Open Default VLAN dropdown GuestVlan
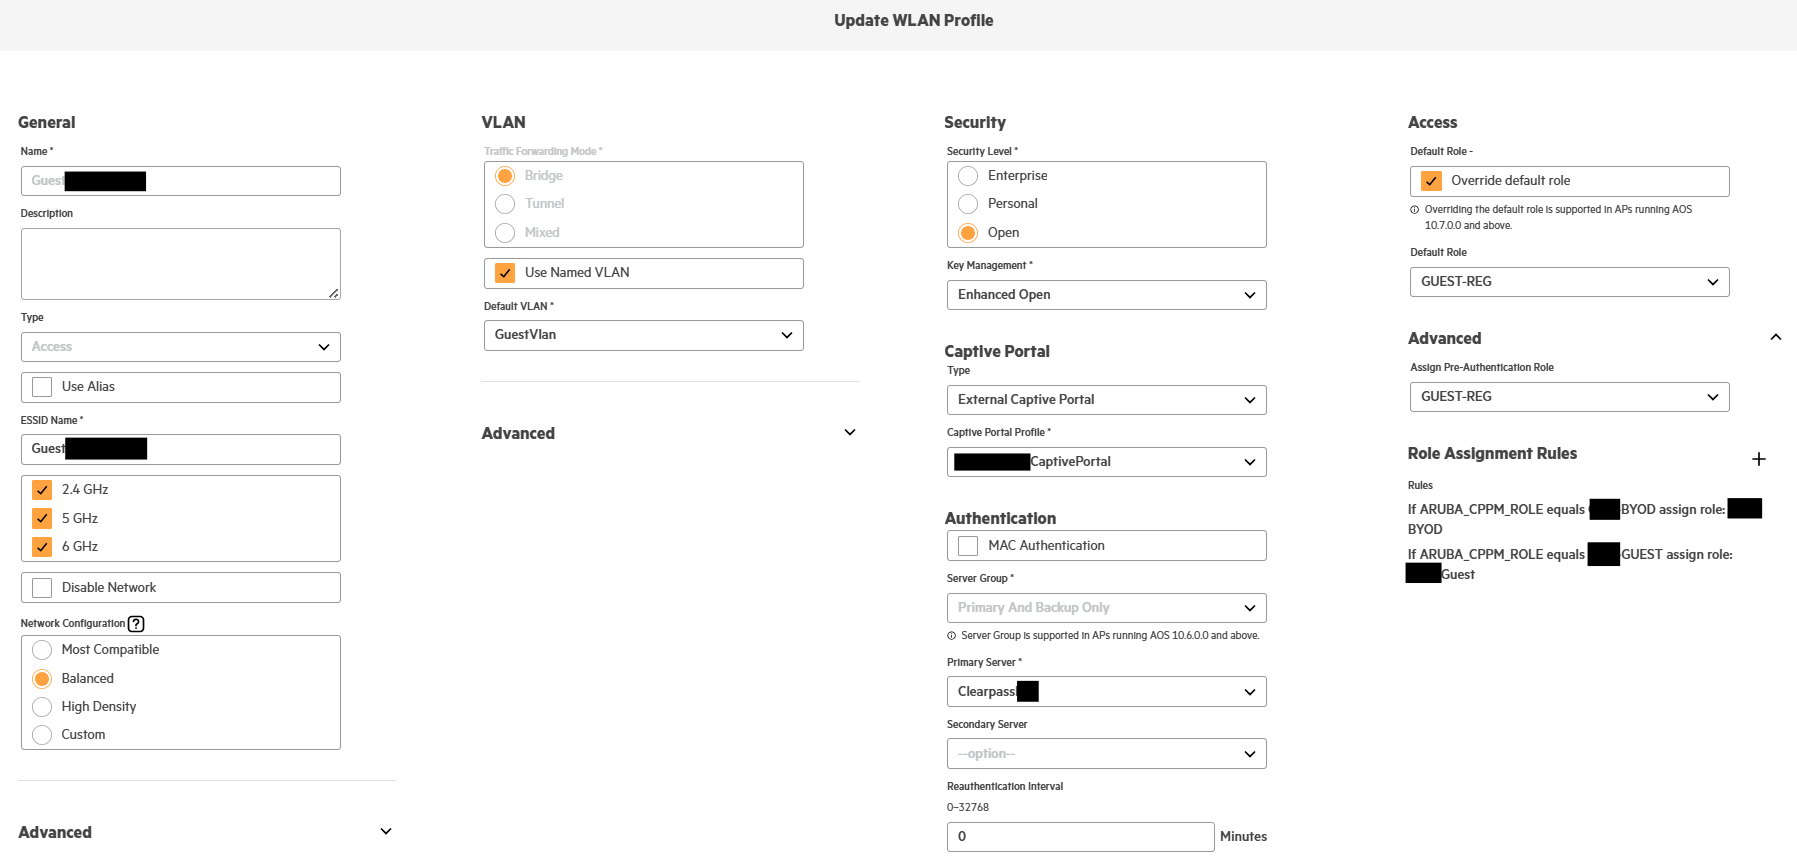 coord(644,335)
